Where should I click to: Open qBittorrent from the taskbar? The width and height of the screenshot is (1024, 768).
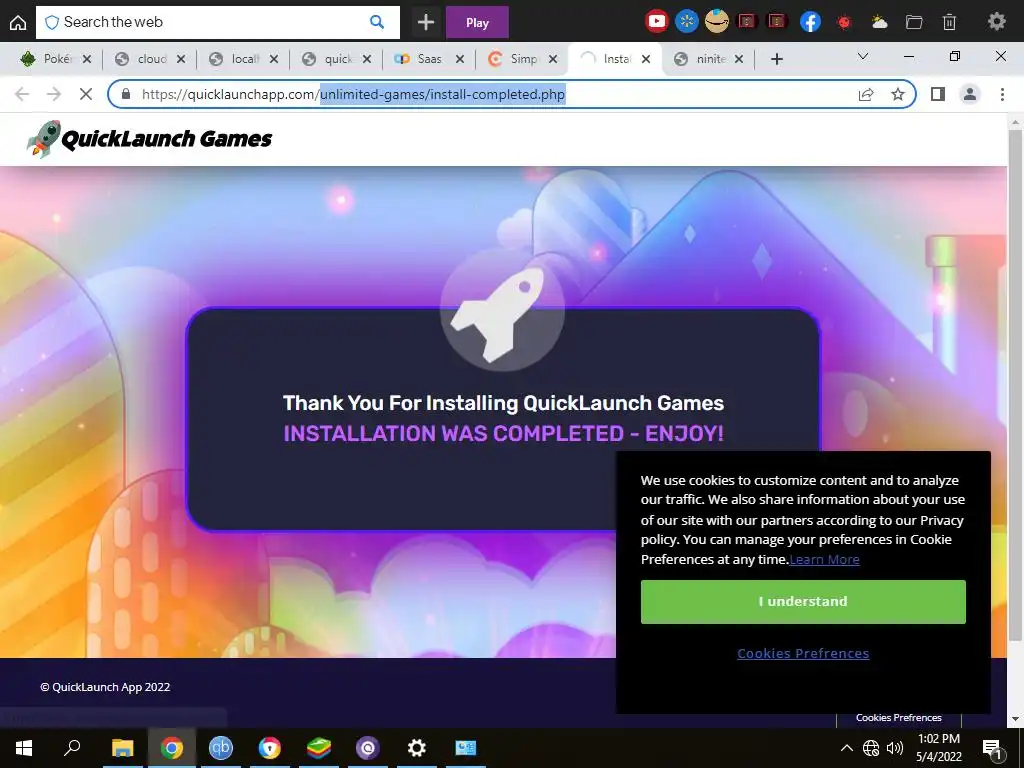(221, 748)
